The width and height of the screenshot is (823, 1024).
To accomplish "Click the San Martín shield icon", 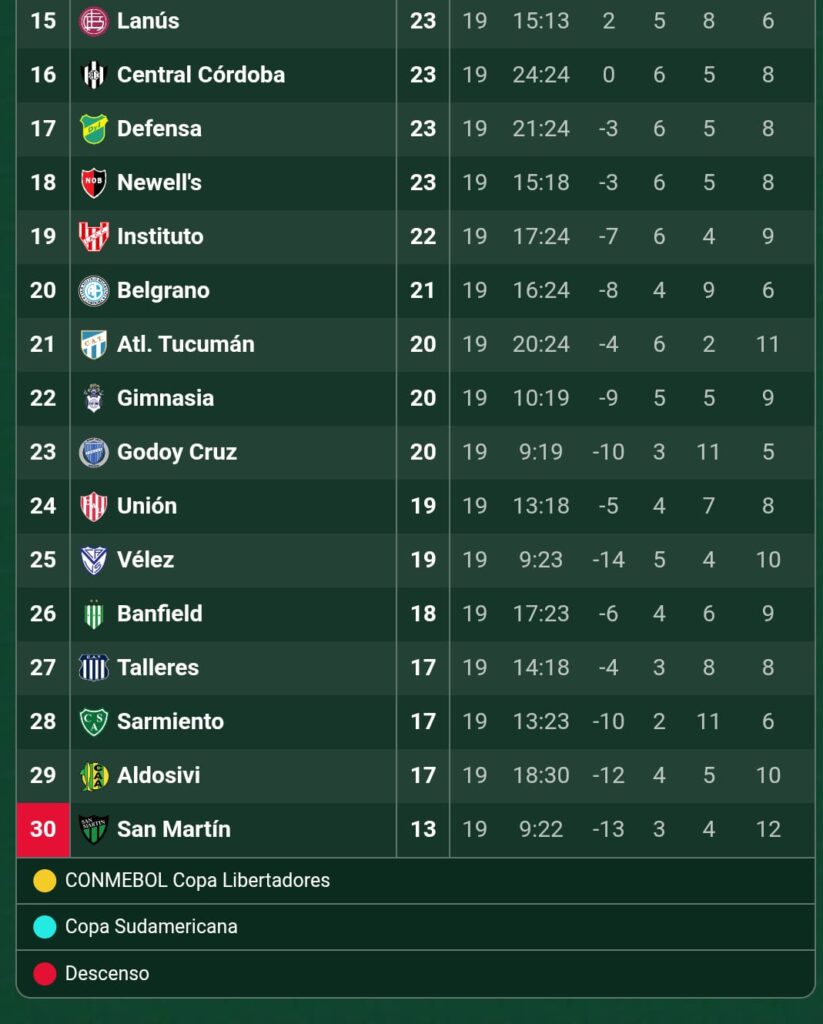I will [93, 829].
